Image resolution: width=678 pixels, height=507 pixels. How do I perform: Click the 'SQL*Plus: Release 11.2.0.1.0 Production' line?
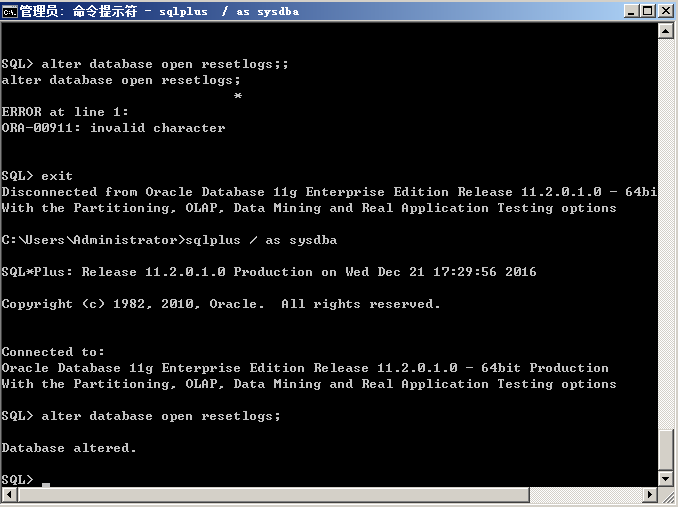pyautogui.click(x=269, y=272)
